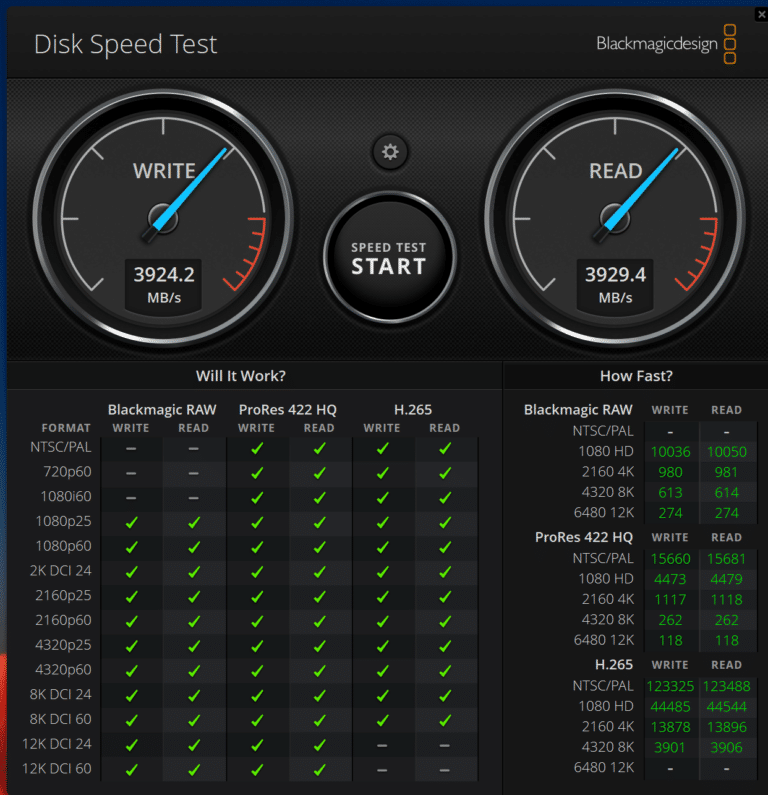
Task: Click the 12K DCI 24 row label
Action: pyautogui.click(x=57, y=744)
